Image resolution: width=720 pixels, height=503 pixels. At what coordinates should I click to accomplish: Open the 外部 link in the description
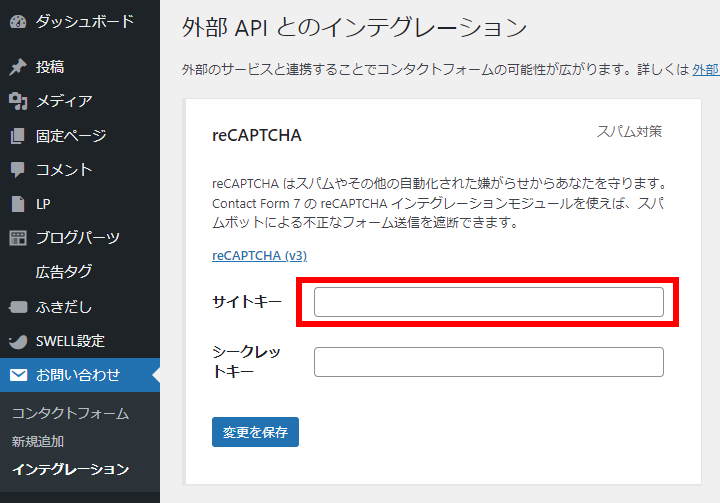pos(706,70)
